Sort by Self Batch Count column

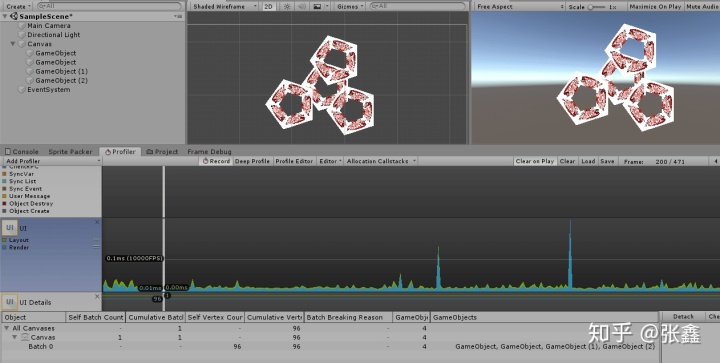(96, 317)
